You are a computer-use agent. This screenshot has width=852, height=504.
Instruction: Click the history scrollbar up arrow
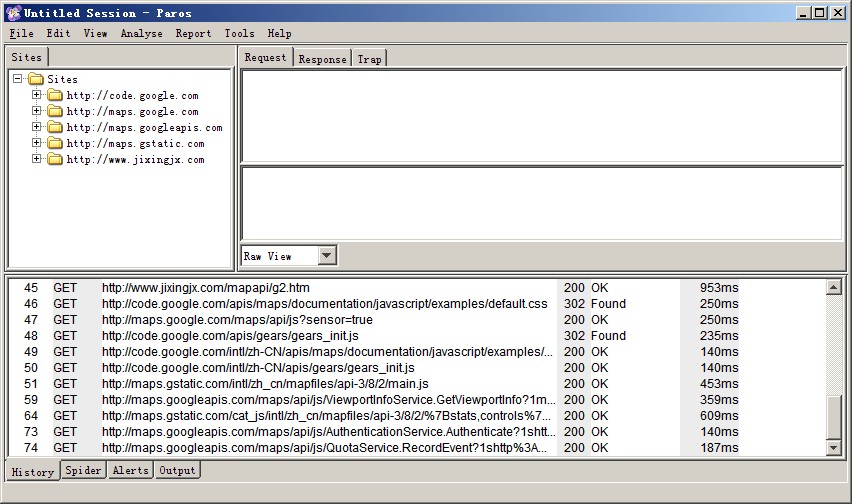click(x=834, y=287)
